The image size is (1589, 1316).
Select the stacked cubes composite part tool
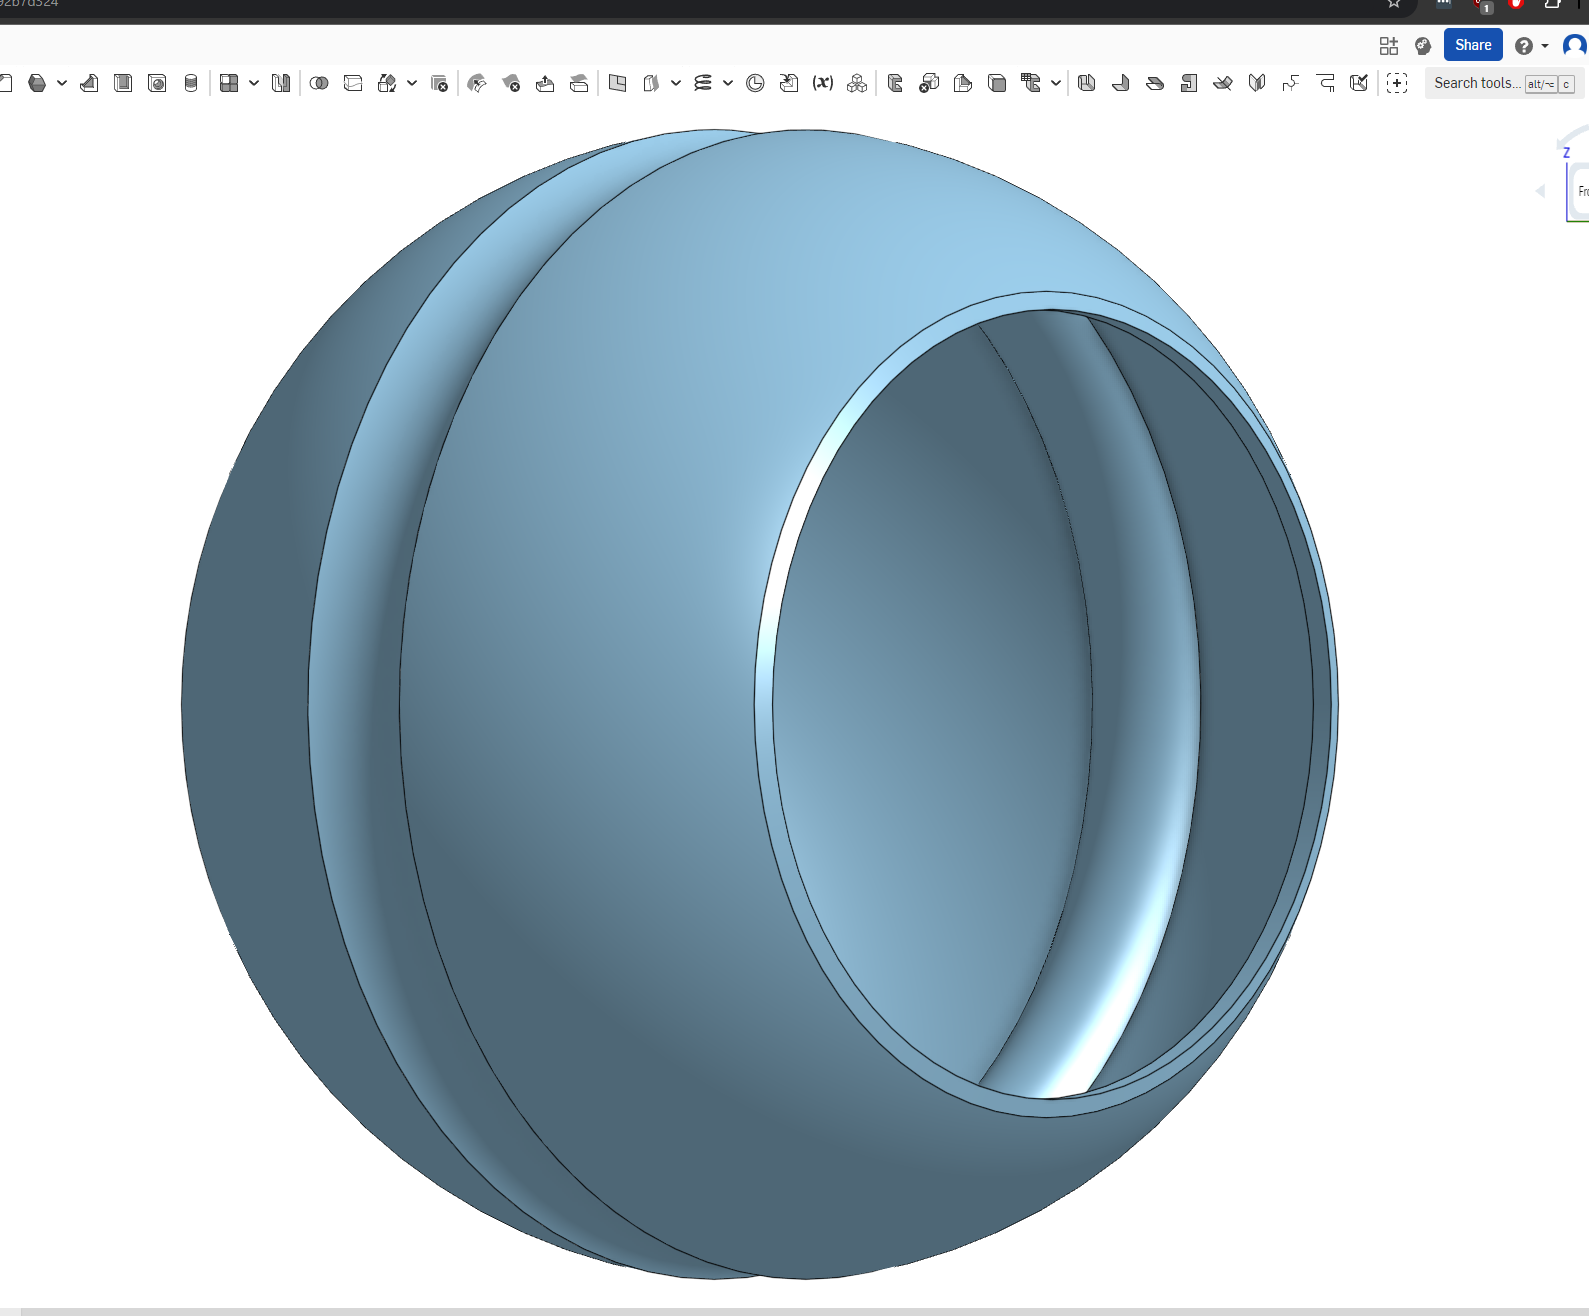(x=857, y=83)
